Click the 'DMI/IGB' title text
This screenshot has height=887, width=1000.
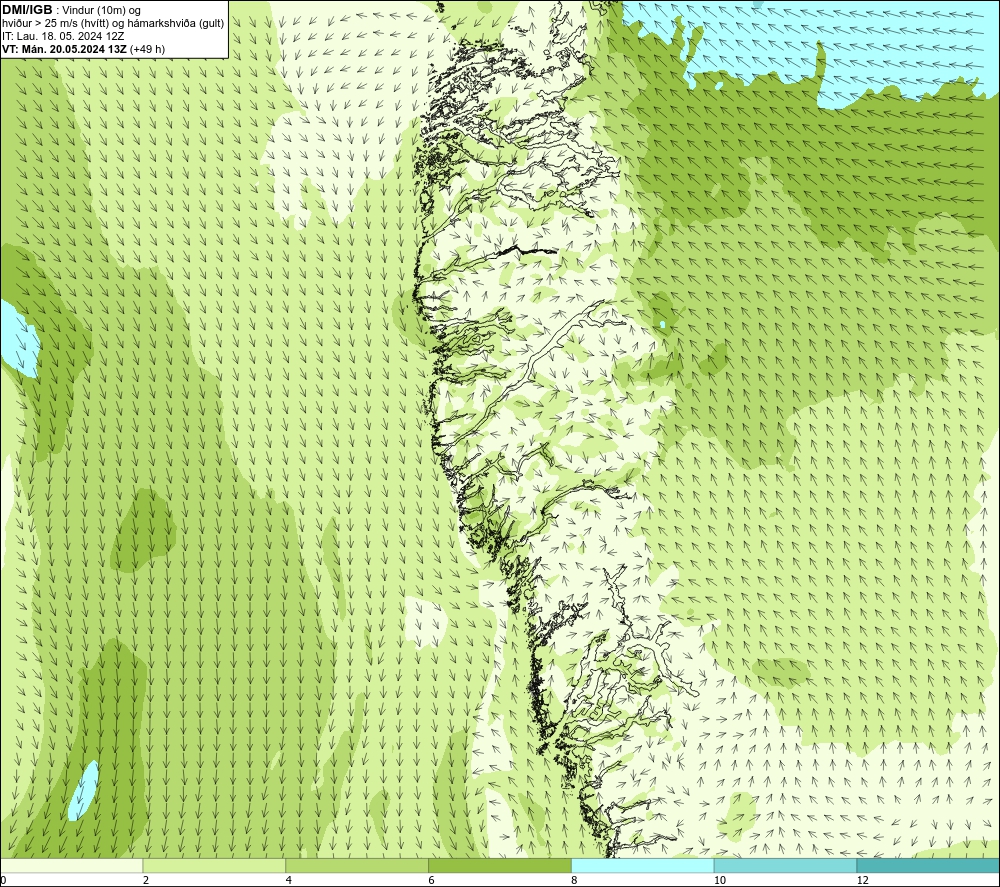tap(27, 10)
